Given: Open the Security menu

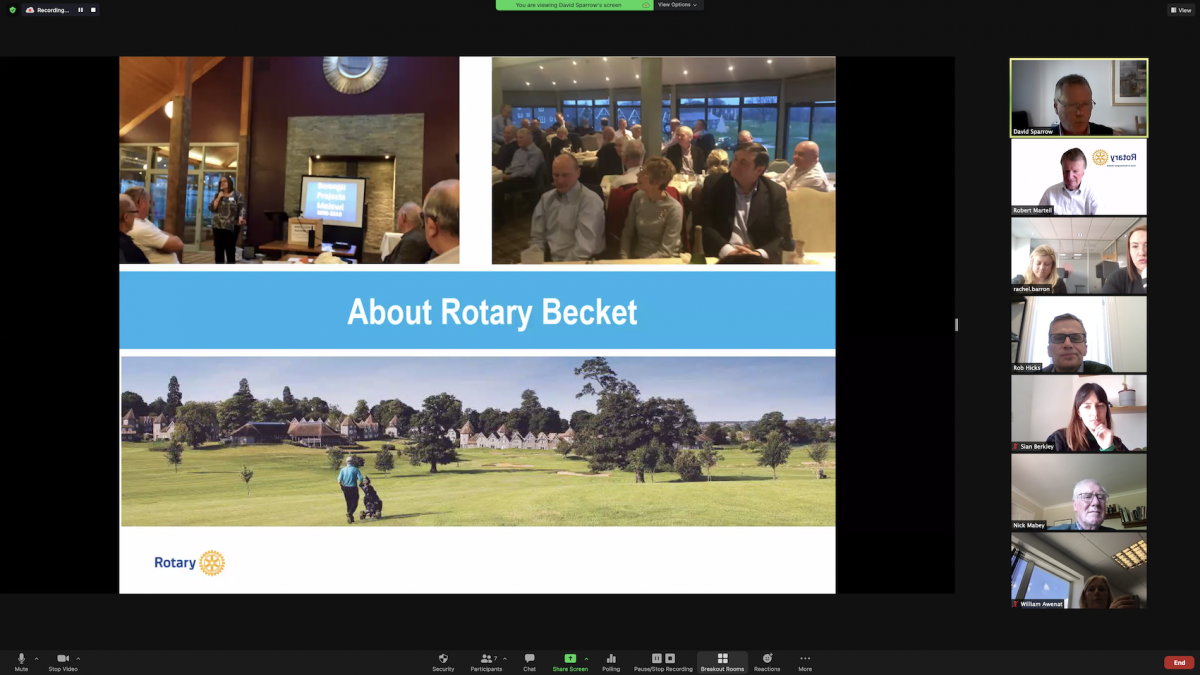Looking at the screenshot, I should point(443,662).
